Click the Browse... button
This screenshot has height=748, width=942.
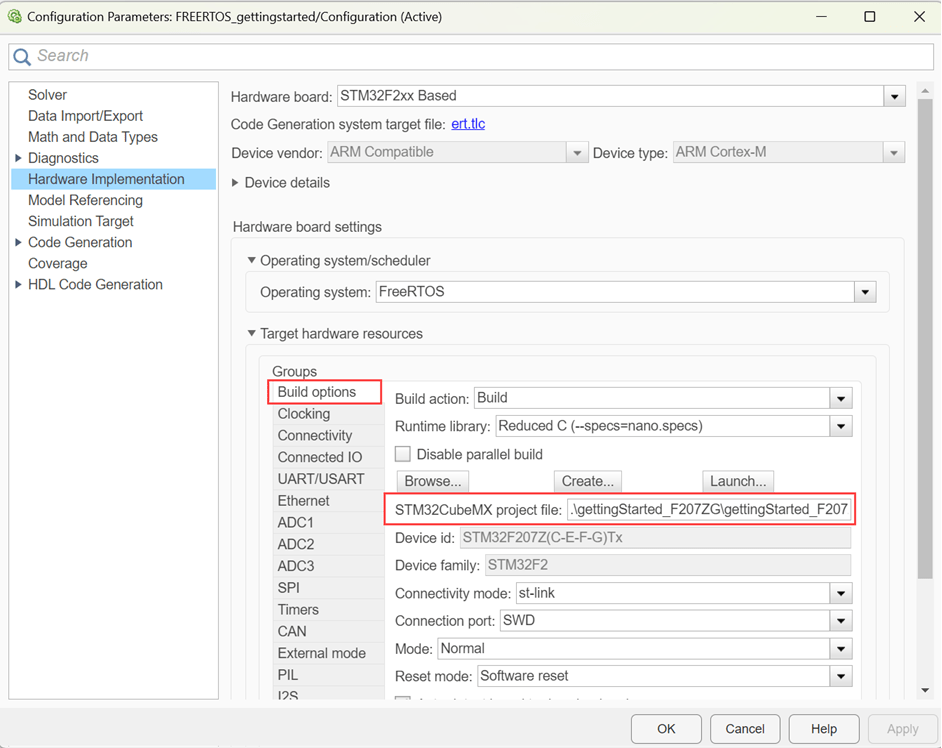432,481
